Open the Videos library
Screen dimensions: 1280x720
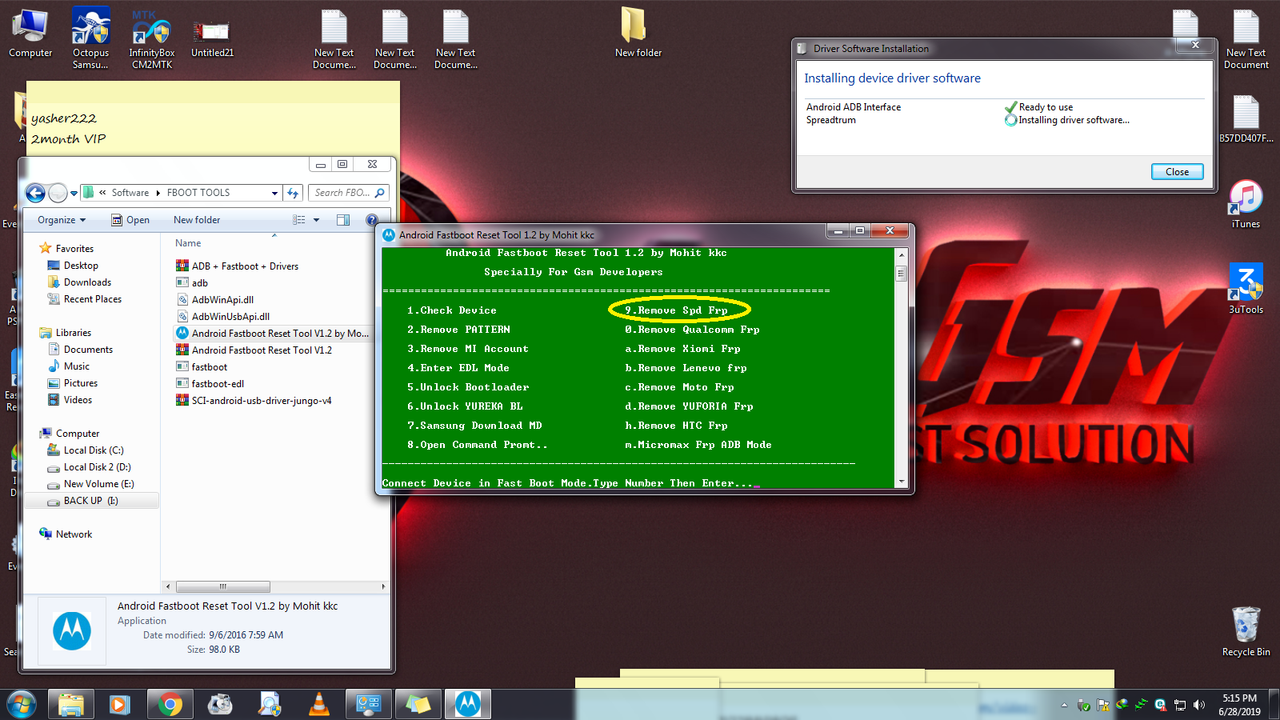point(78,400)
